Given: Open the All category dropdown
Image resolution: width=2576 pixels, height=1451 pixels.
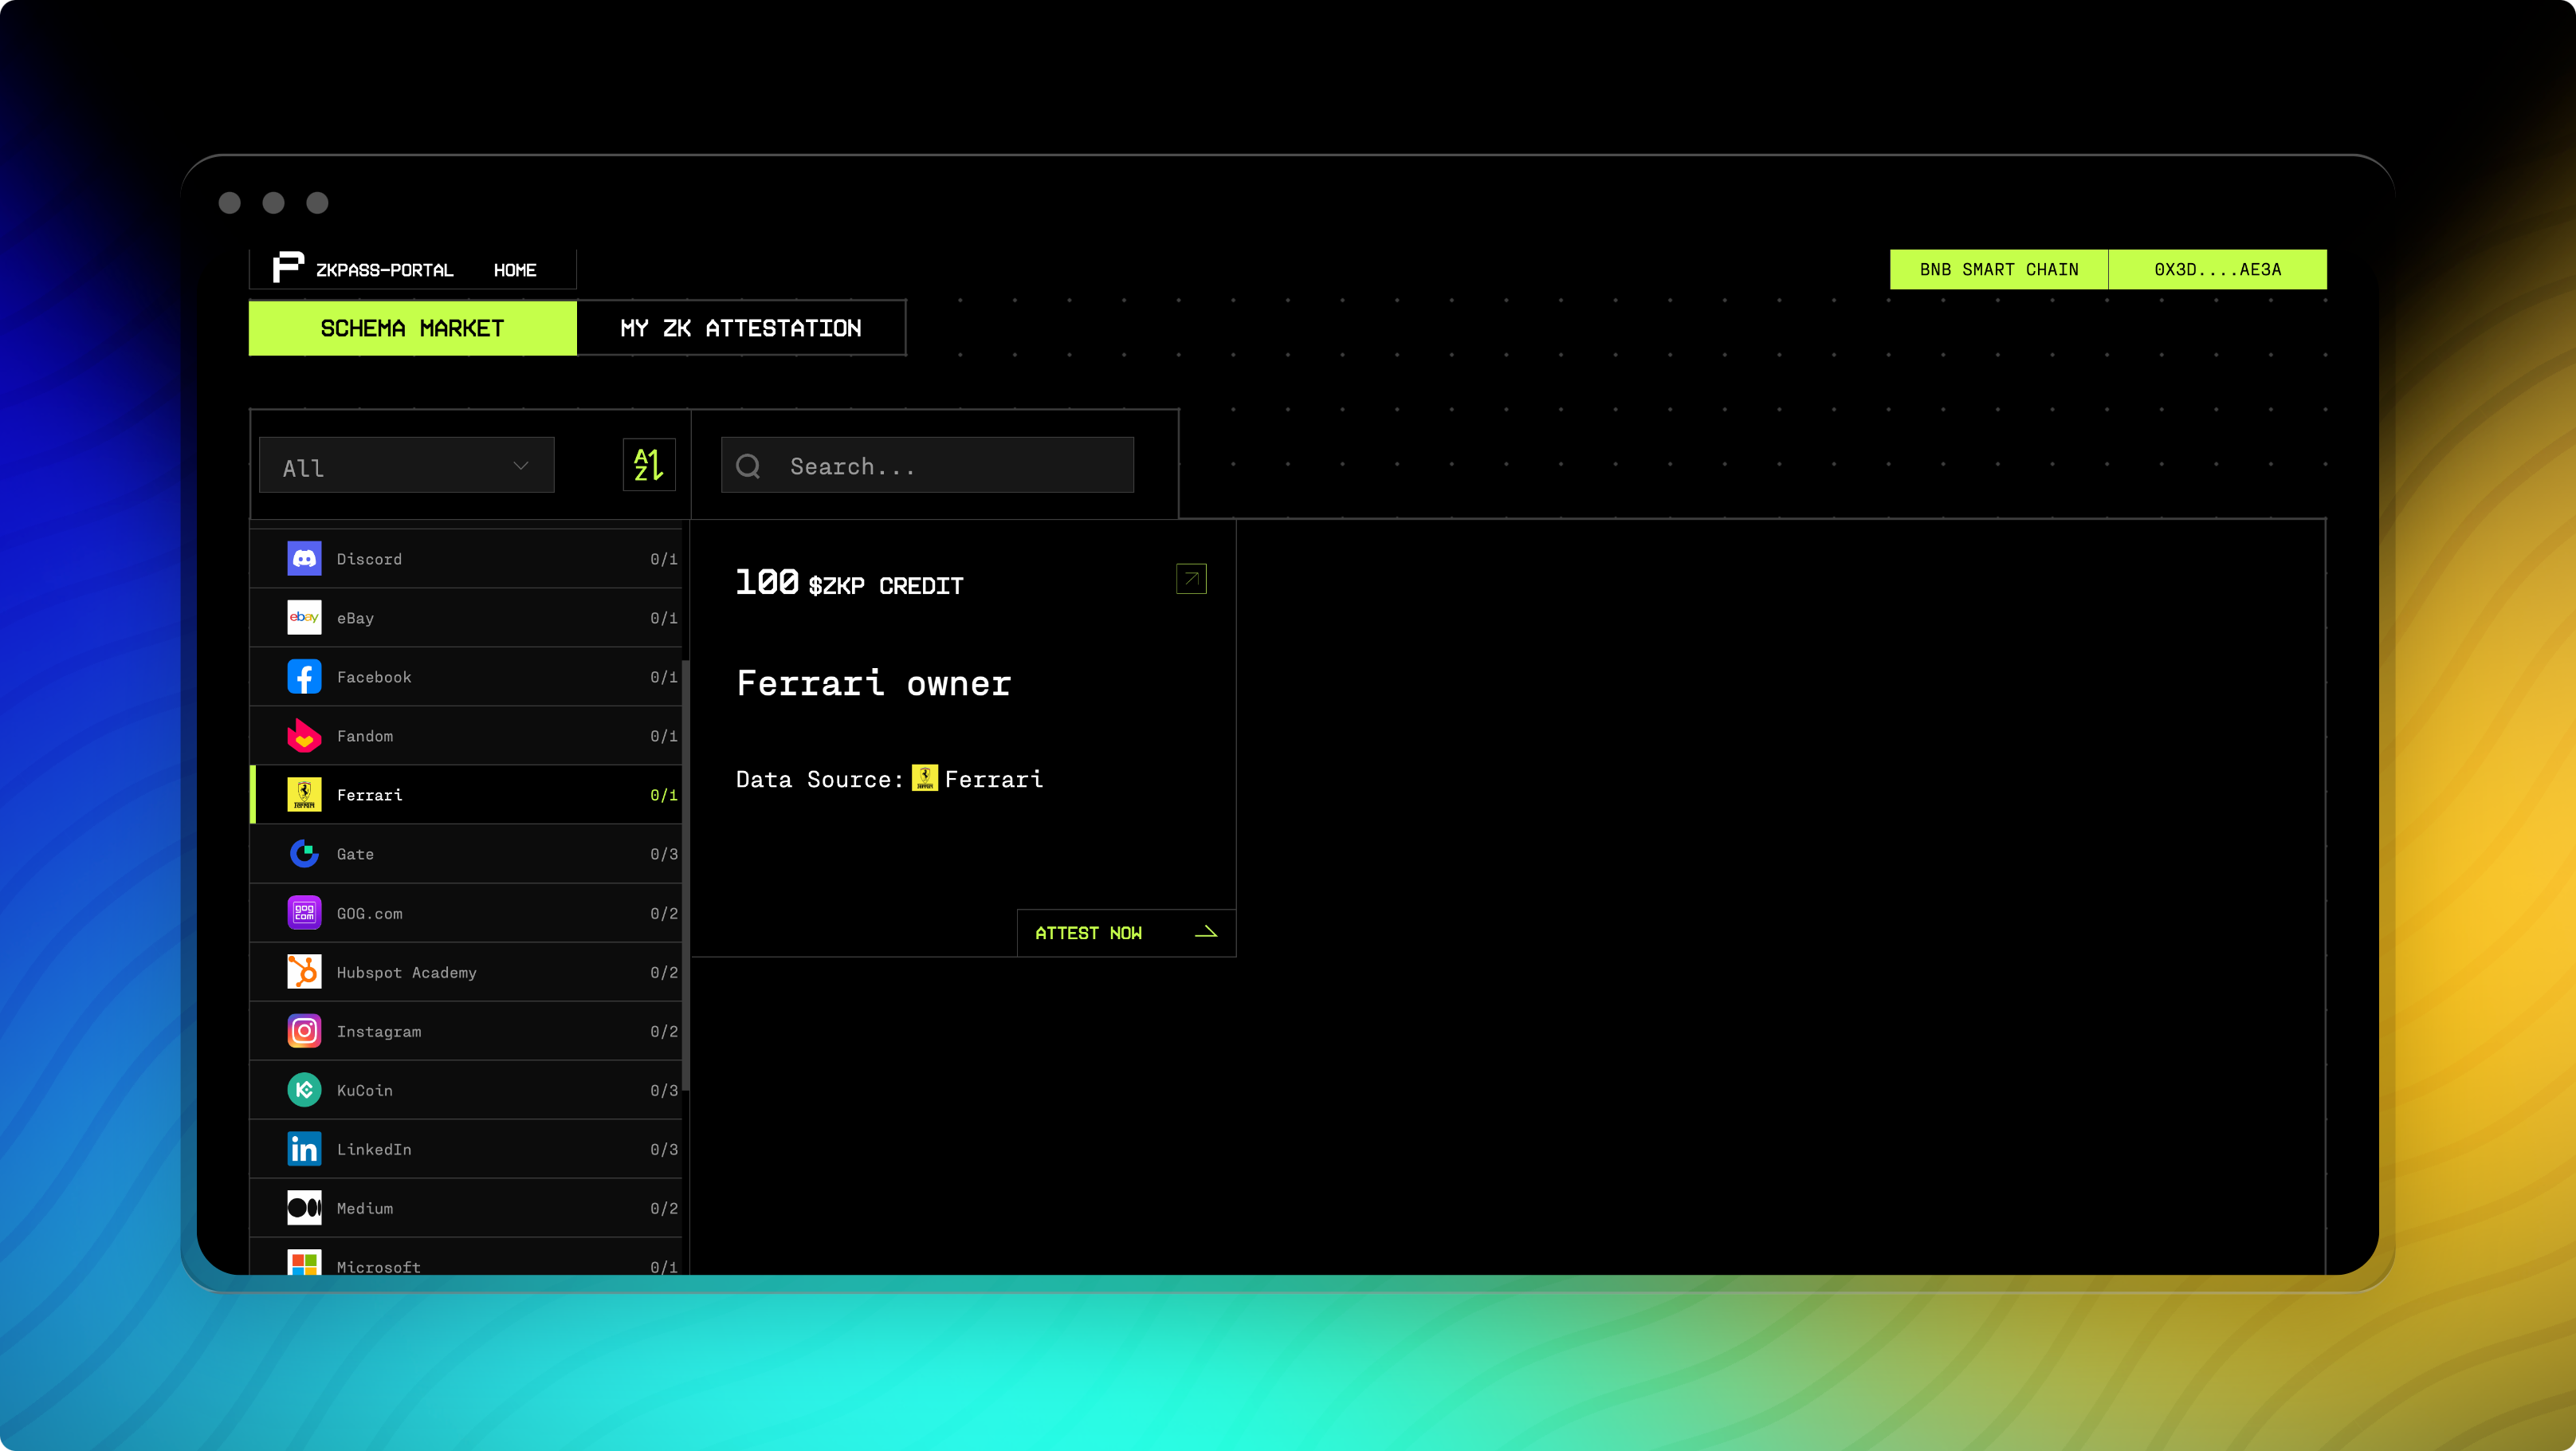Looking at the screenshot, I should point(406,465).
